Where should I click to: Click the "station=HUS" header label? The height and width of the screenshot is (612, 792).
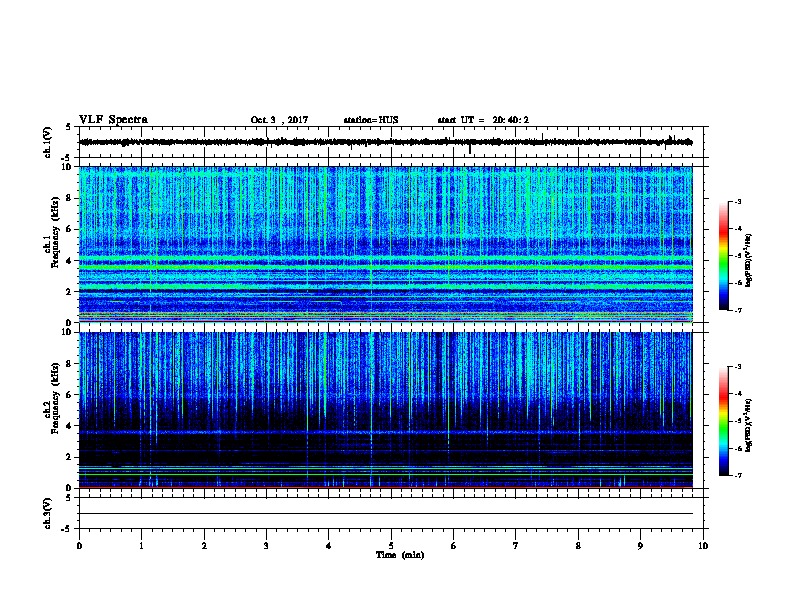(371, 120)
